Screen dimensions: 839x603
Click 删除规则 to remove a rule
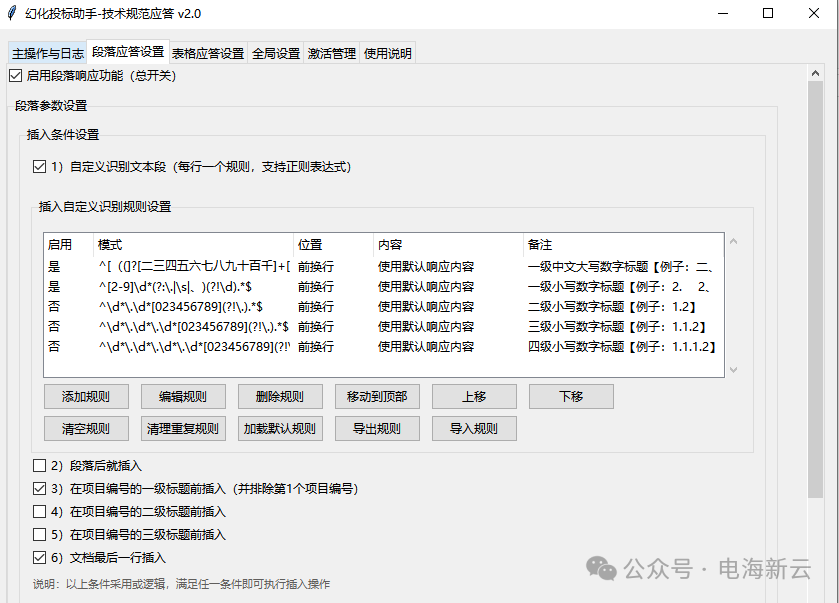[280, 396]
